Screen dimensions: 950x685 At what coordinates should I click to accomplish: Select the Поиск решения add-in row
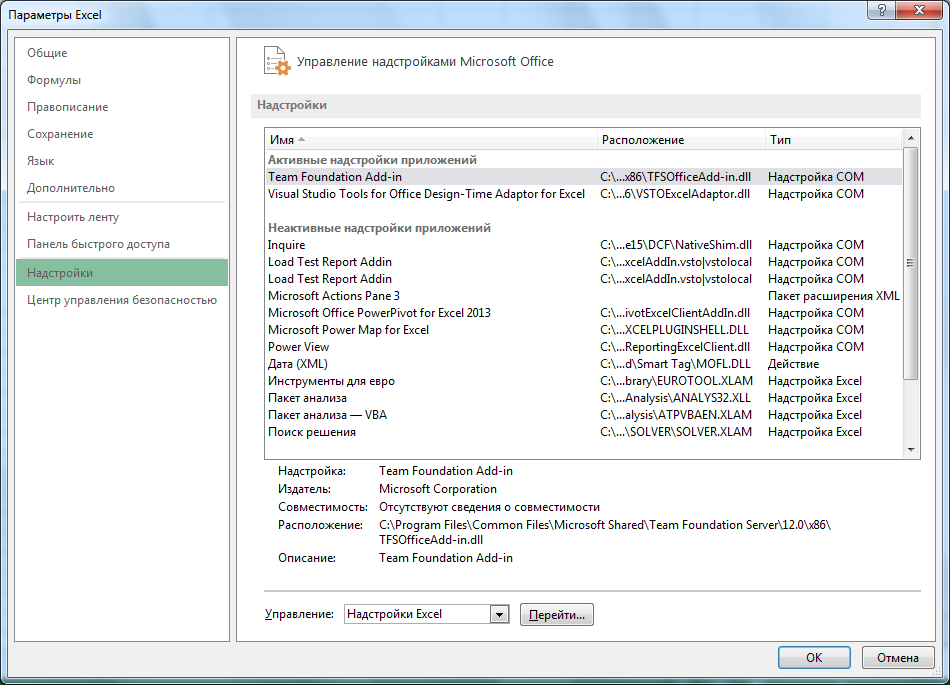584,432
